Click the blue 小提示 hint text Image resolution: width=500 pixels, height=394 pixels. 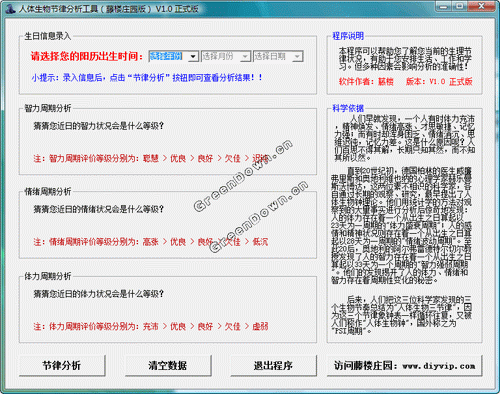147,78
